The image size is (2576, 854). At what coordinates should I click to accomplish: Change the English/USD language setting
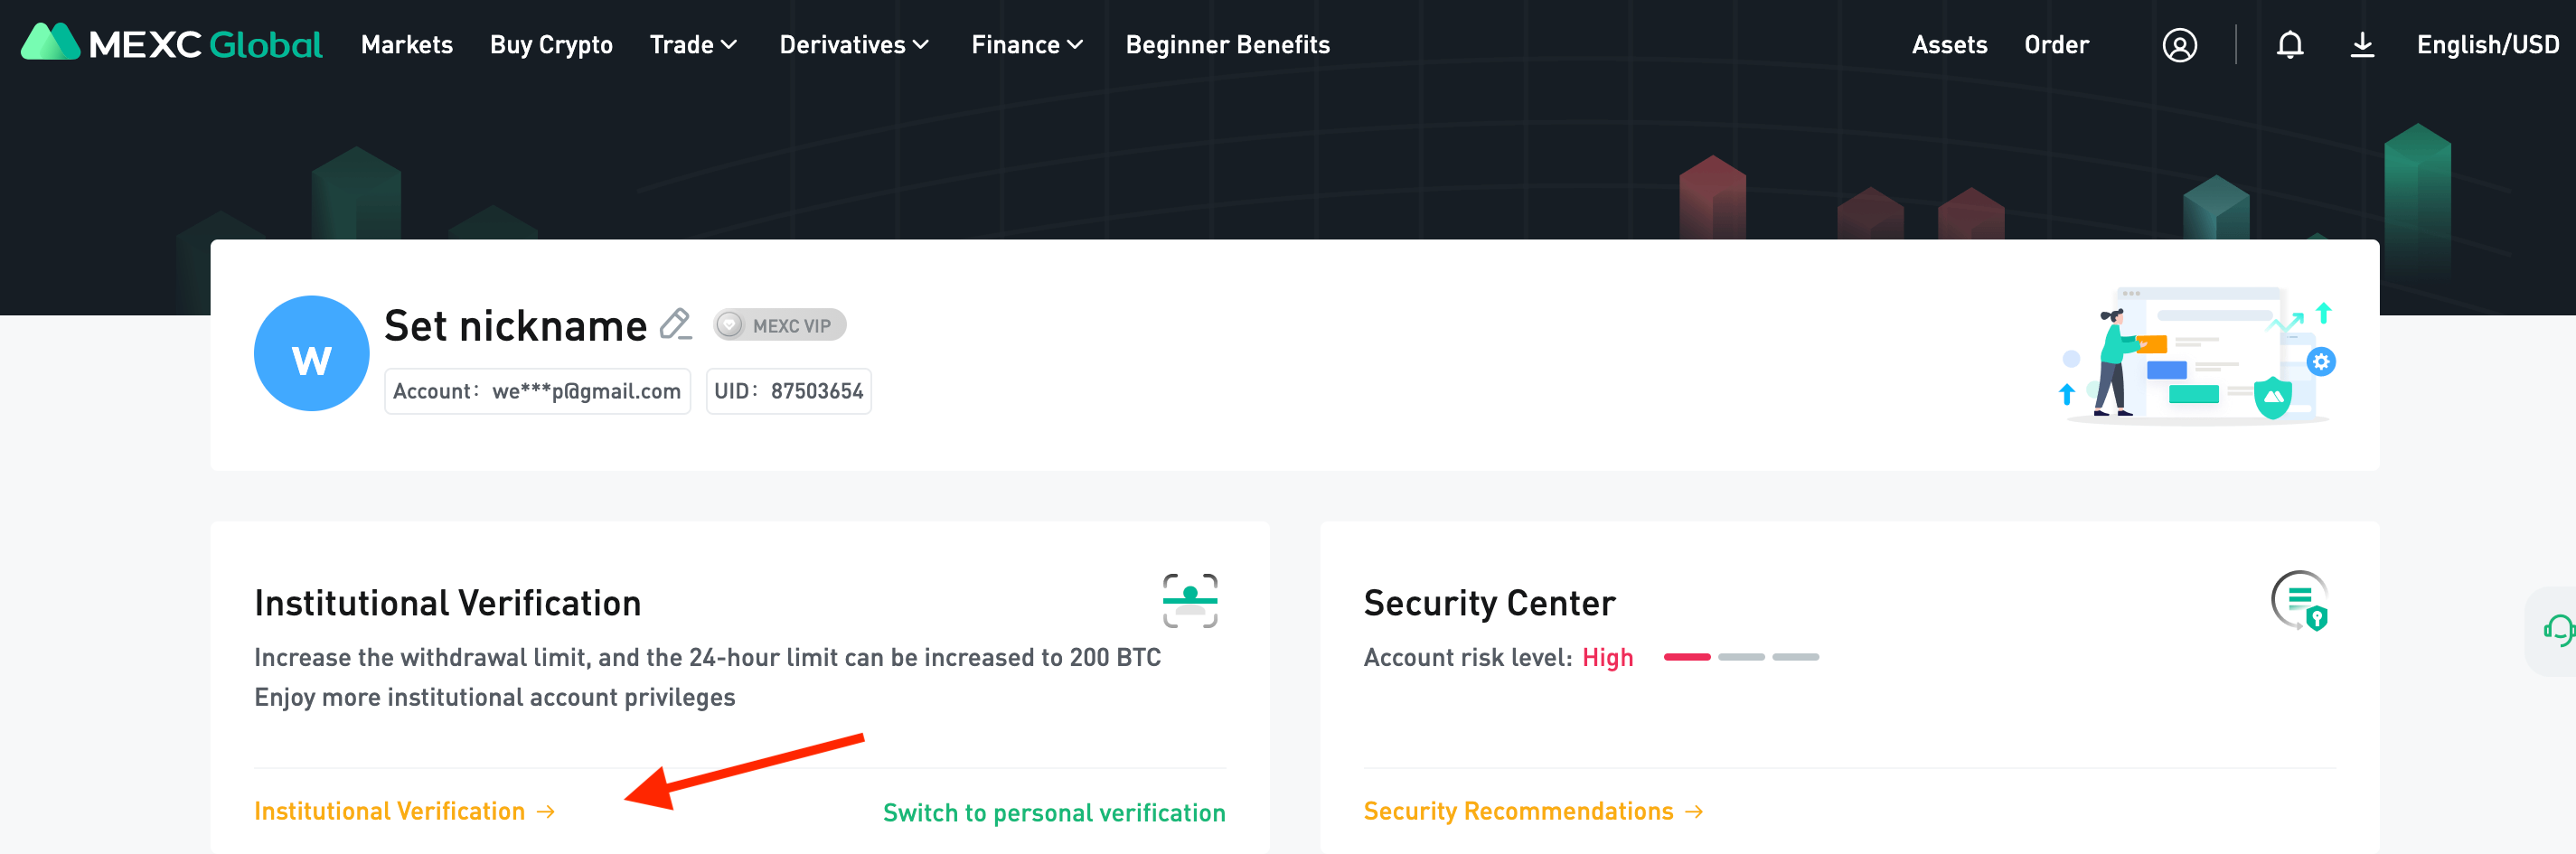click(x=2487, y=45)
